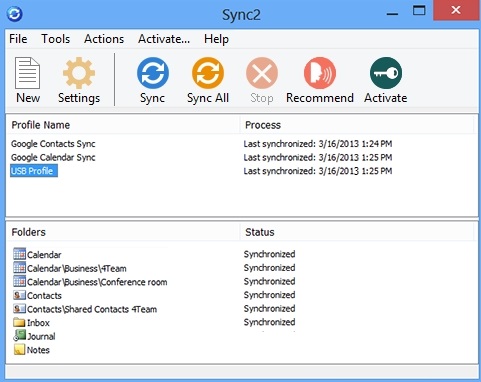
Task: Click the Inbox folder icon
Action: 19,322
